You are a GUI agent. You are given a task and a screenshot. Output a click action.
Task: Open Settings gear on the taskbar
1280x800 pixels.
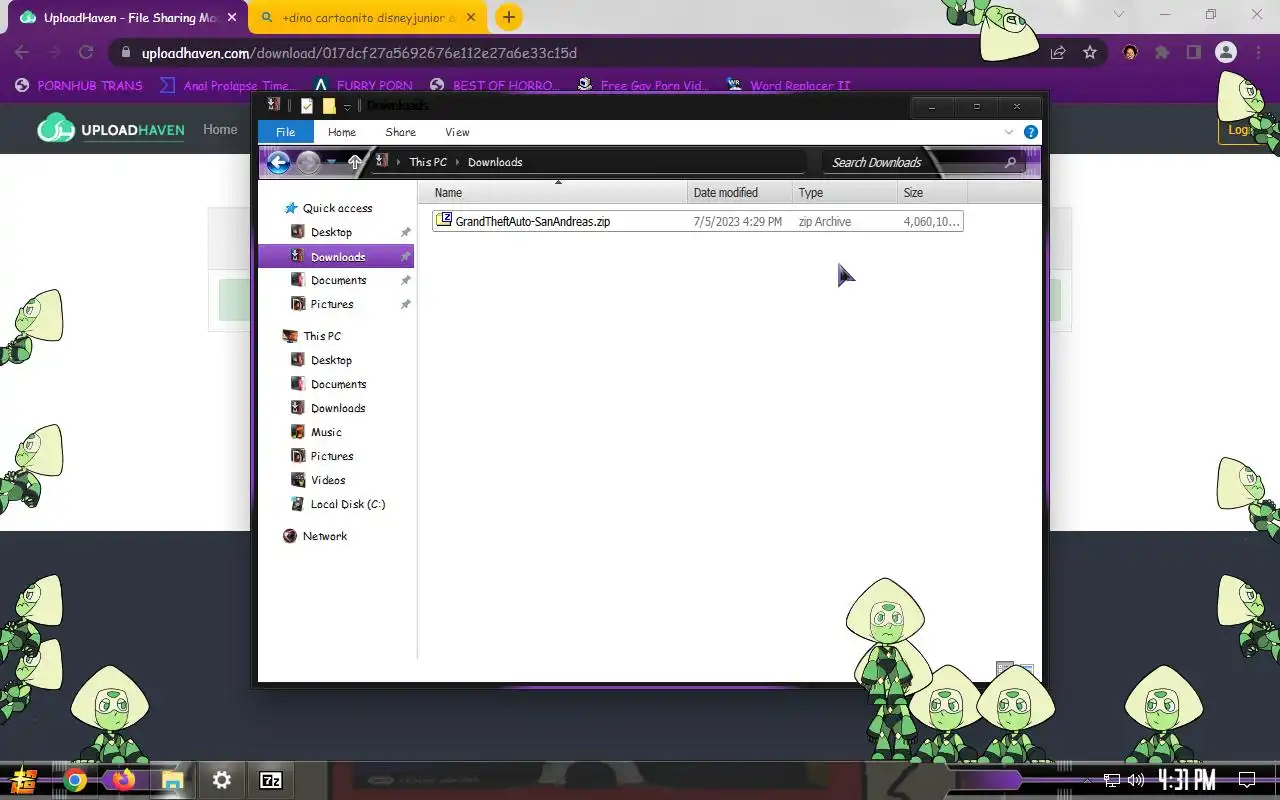point(222,780)
